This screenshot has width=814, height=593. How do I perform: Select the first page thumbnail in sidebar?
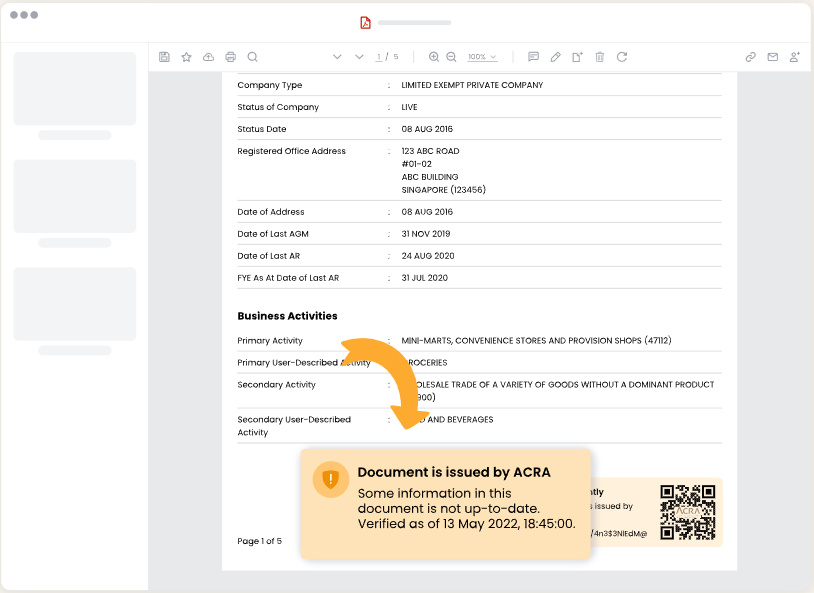point(75,89)
